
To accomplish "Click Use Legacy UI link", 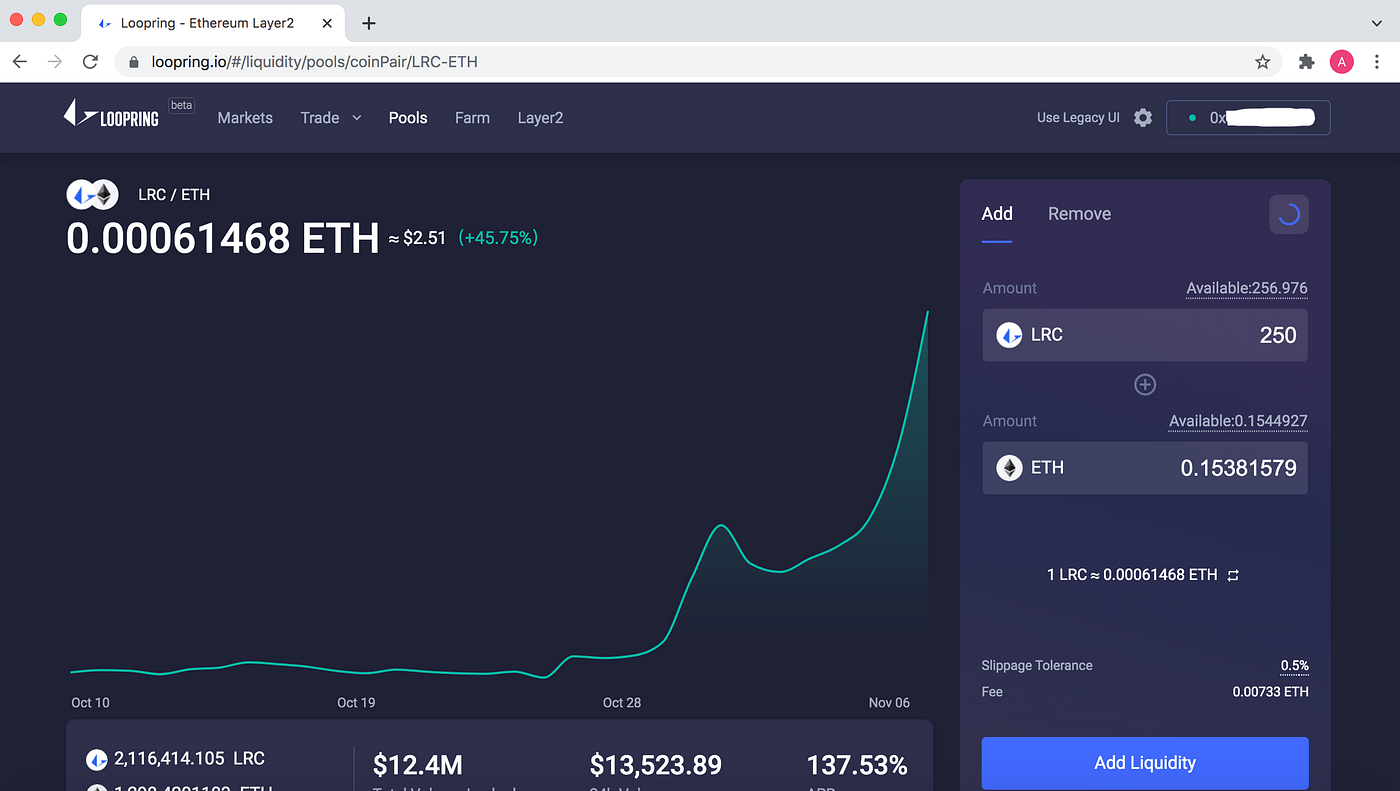I will tap(1078, 118).
